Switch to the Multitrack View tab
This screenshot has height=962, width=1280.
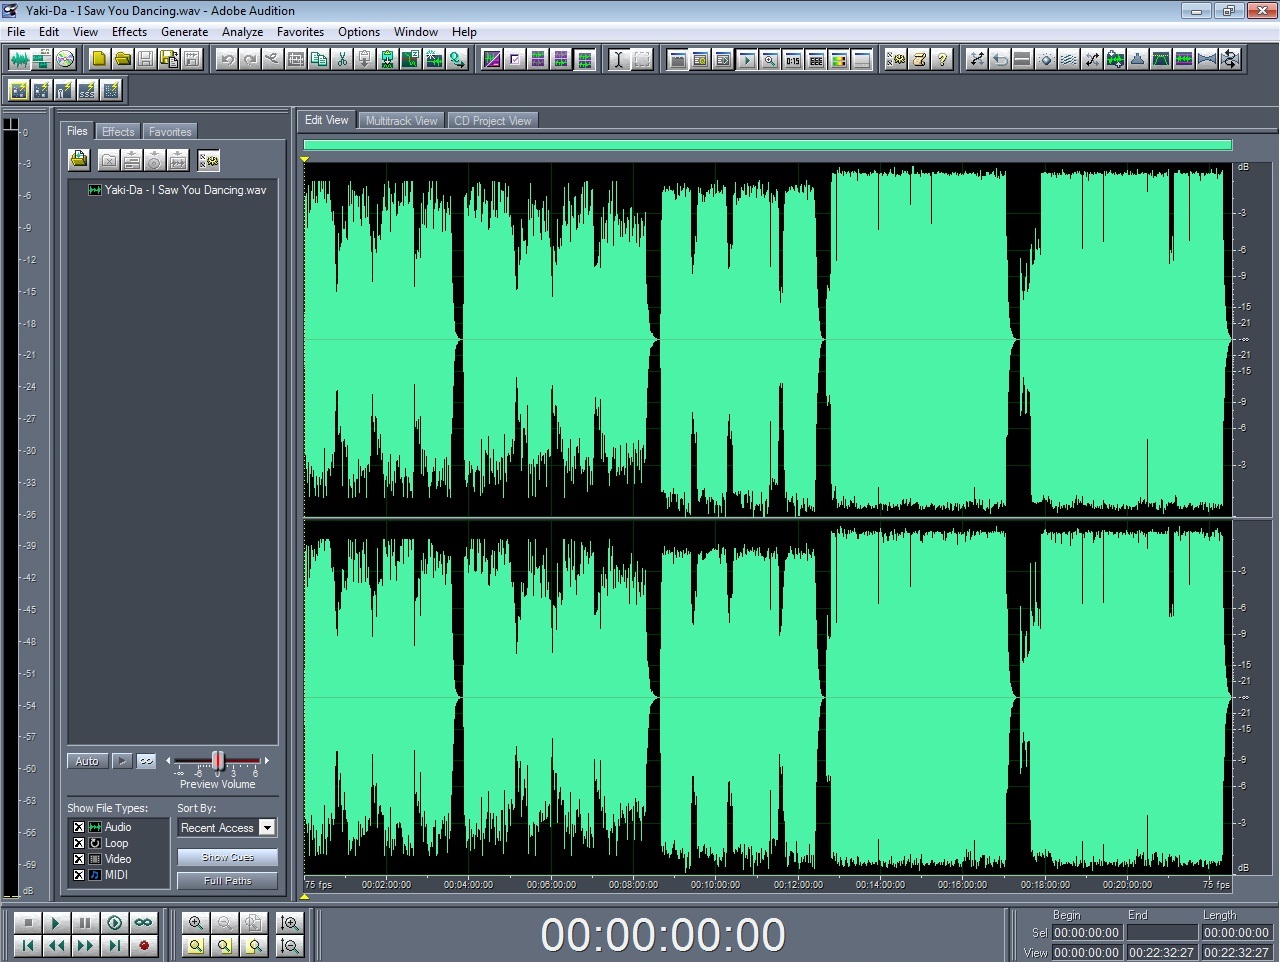pos(401,121)
